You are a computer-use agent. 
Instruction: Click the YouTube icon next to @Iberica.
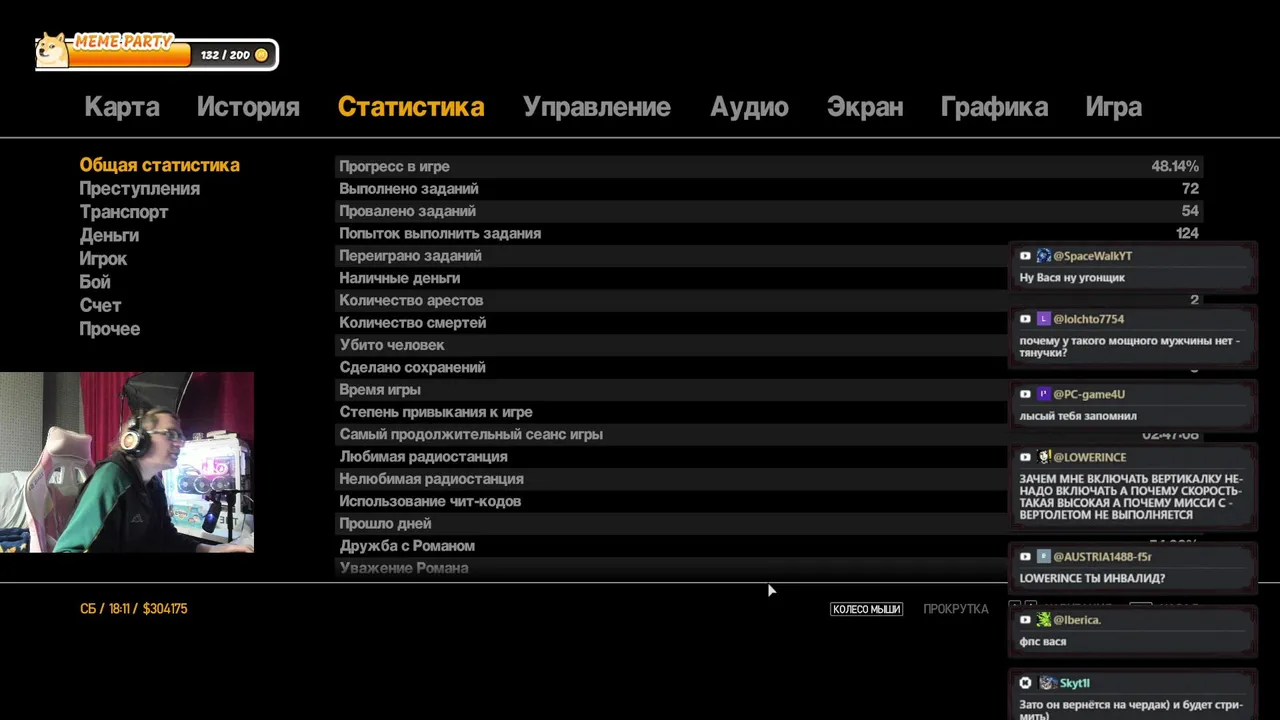[x=1025, y=620]
